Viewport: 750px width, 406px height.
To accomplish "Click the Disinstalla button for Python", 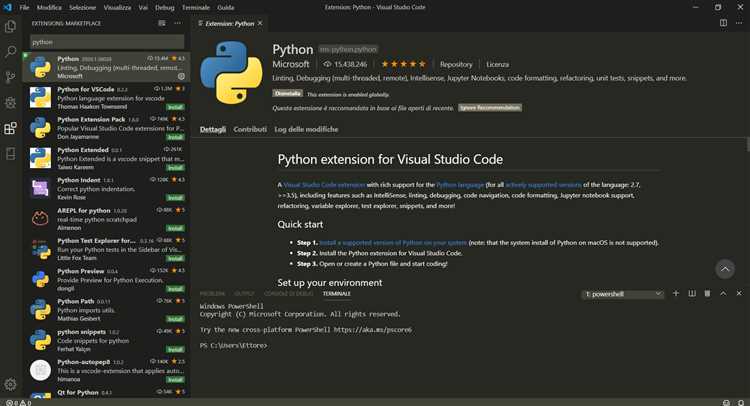I will (x=287, y=94).
